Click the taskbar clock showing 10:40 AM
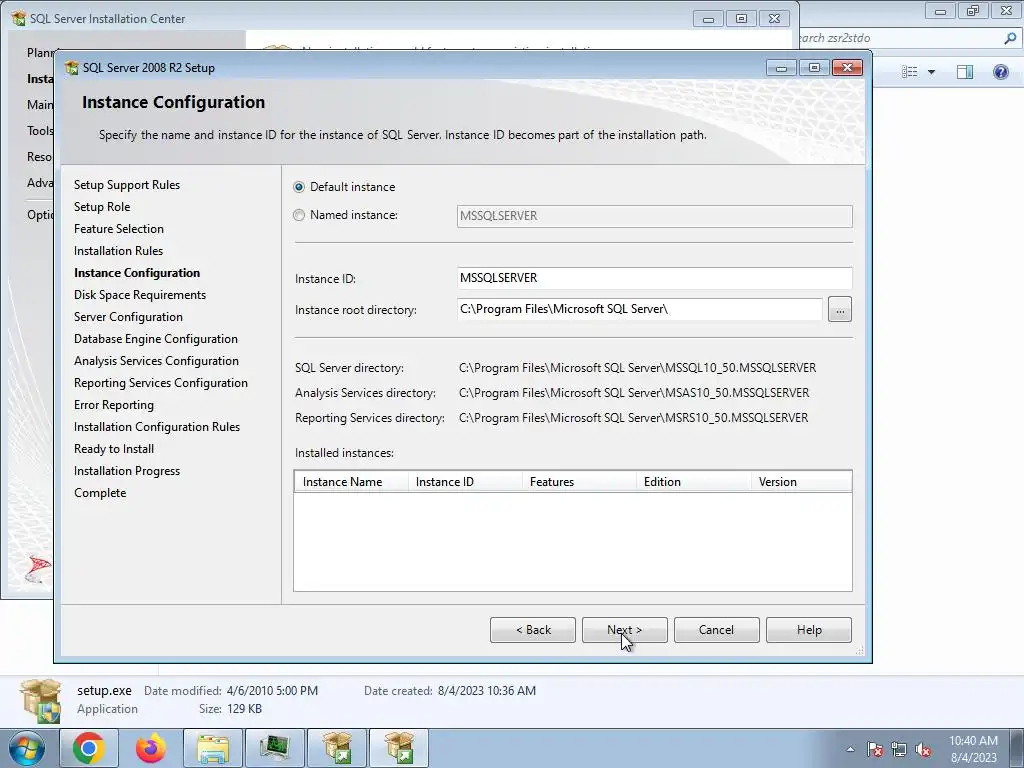The image size is (1024, 768). tap(973, 749)
